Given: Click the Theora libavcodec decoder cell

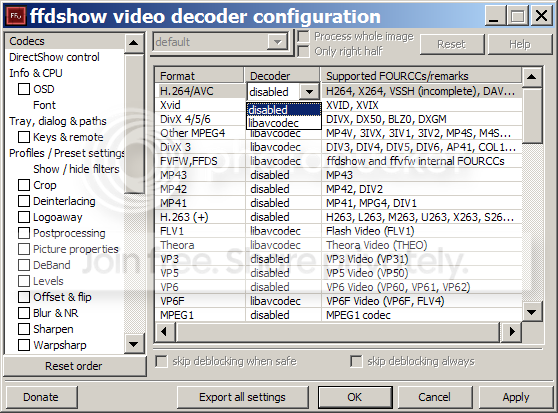Looking at the screenshot, I should coord(282,245).
